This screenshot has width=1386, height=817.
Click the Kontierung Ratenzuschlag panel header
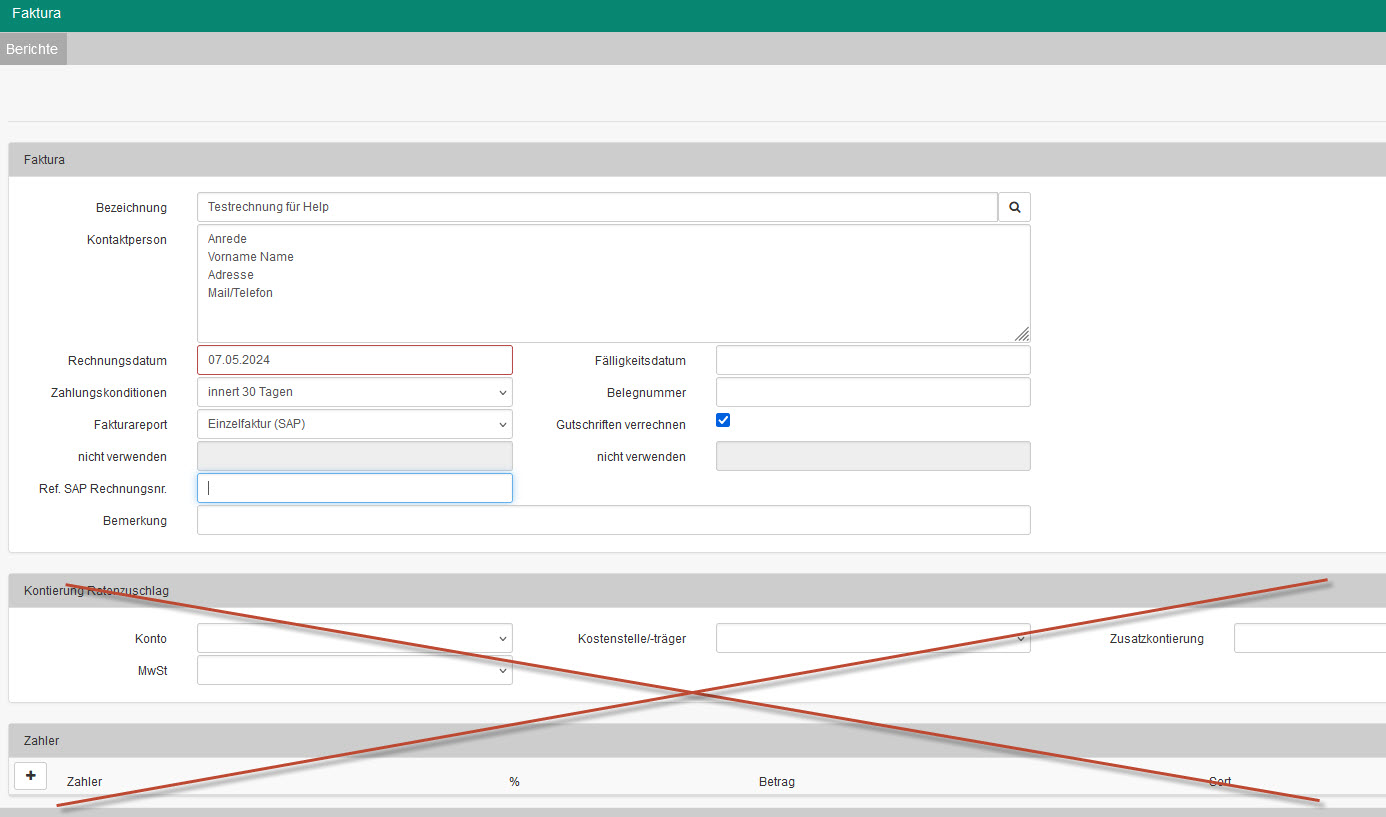point(697,590)
